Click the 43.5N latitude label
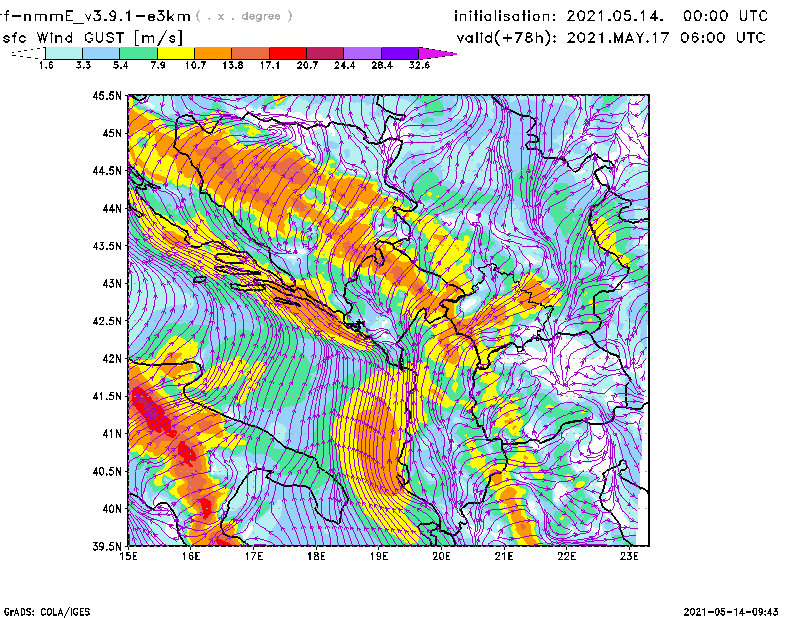The height and width of the screenshot is (618, 800). pos(107,246)
